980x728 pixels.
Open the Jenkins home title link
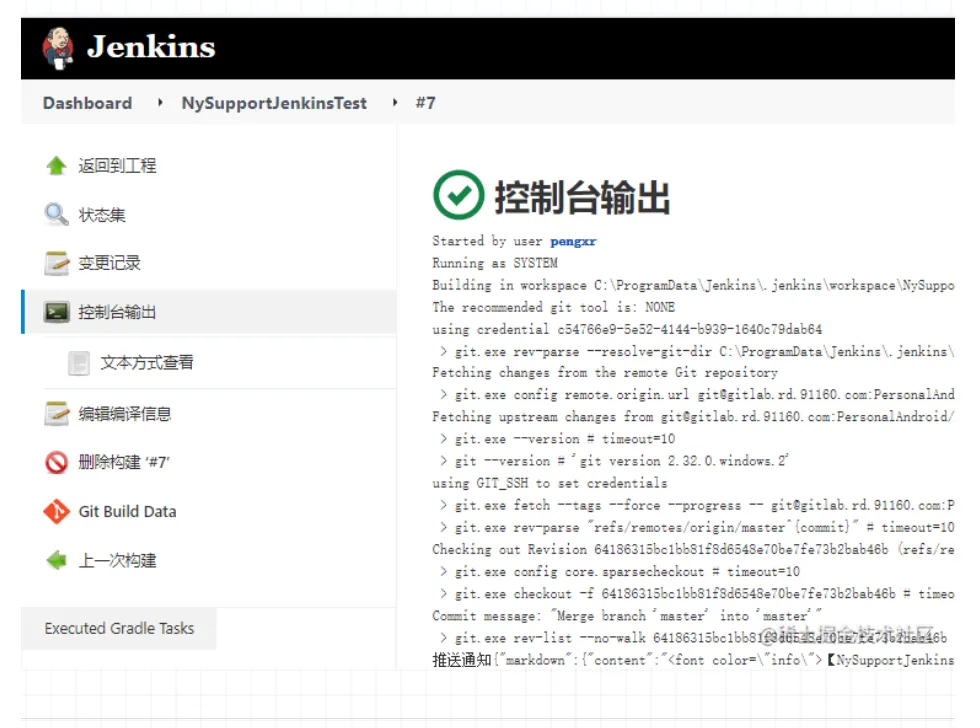point(151,47)
